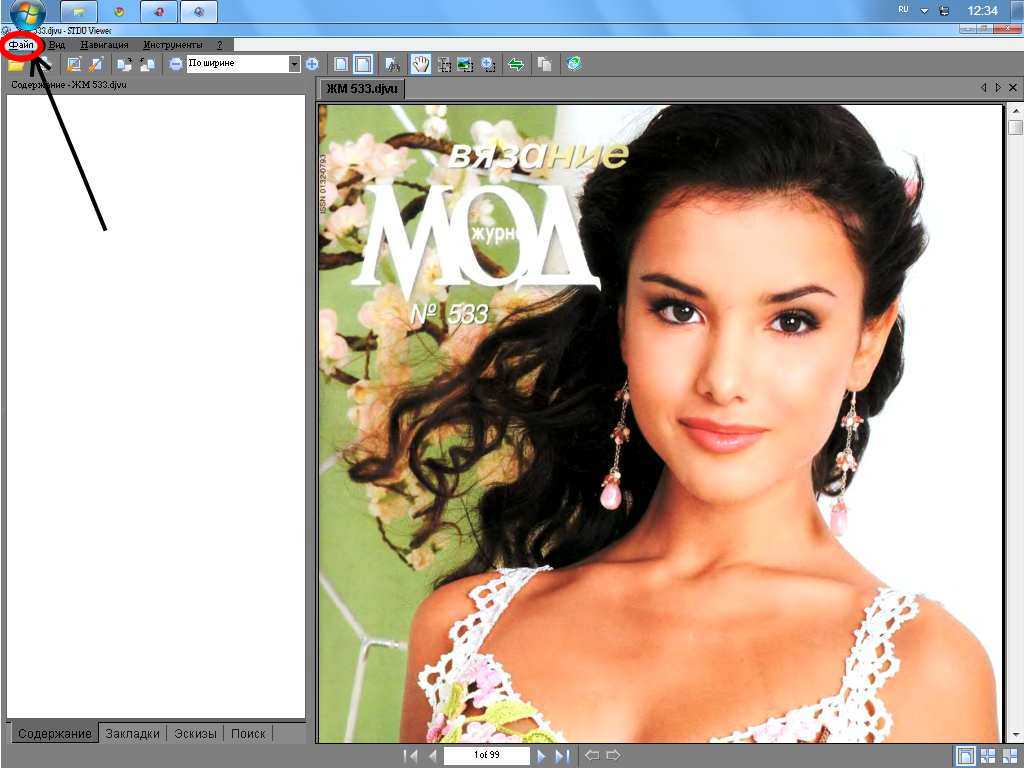This screenshot has height=768, width=1024.
Task: Expand system tray hidden icons arrow
Action: tap(924, 10)
